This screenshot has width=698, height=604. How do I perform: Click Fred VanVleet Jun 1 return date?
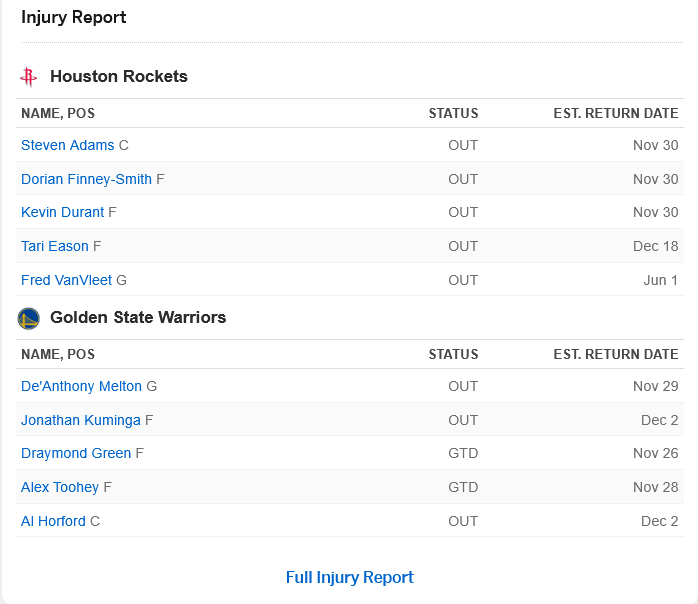coord(661,280)
